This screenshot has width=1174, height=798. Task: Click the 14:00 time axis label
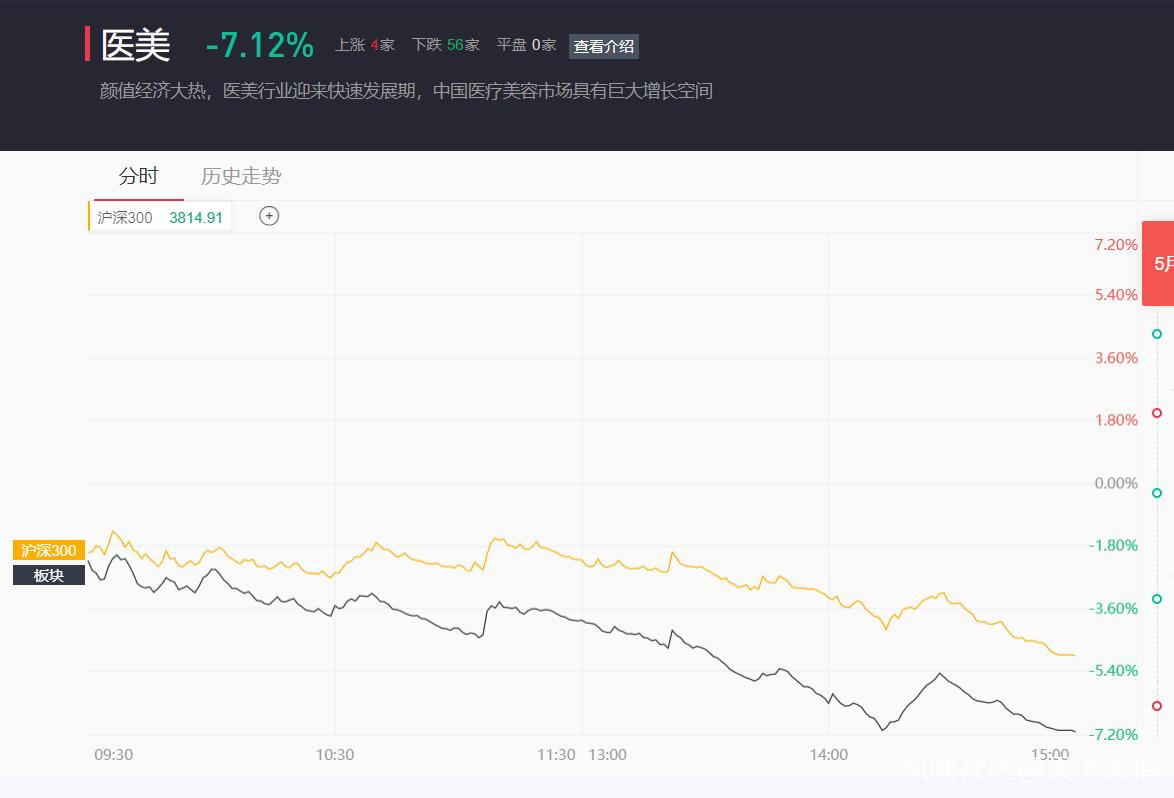click(x=829, y=755)
